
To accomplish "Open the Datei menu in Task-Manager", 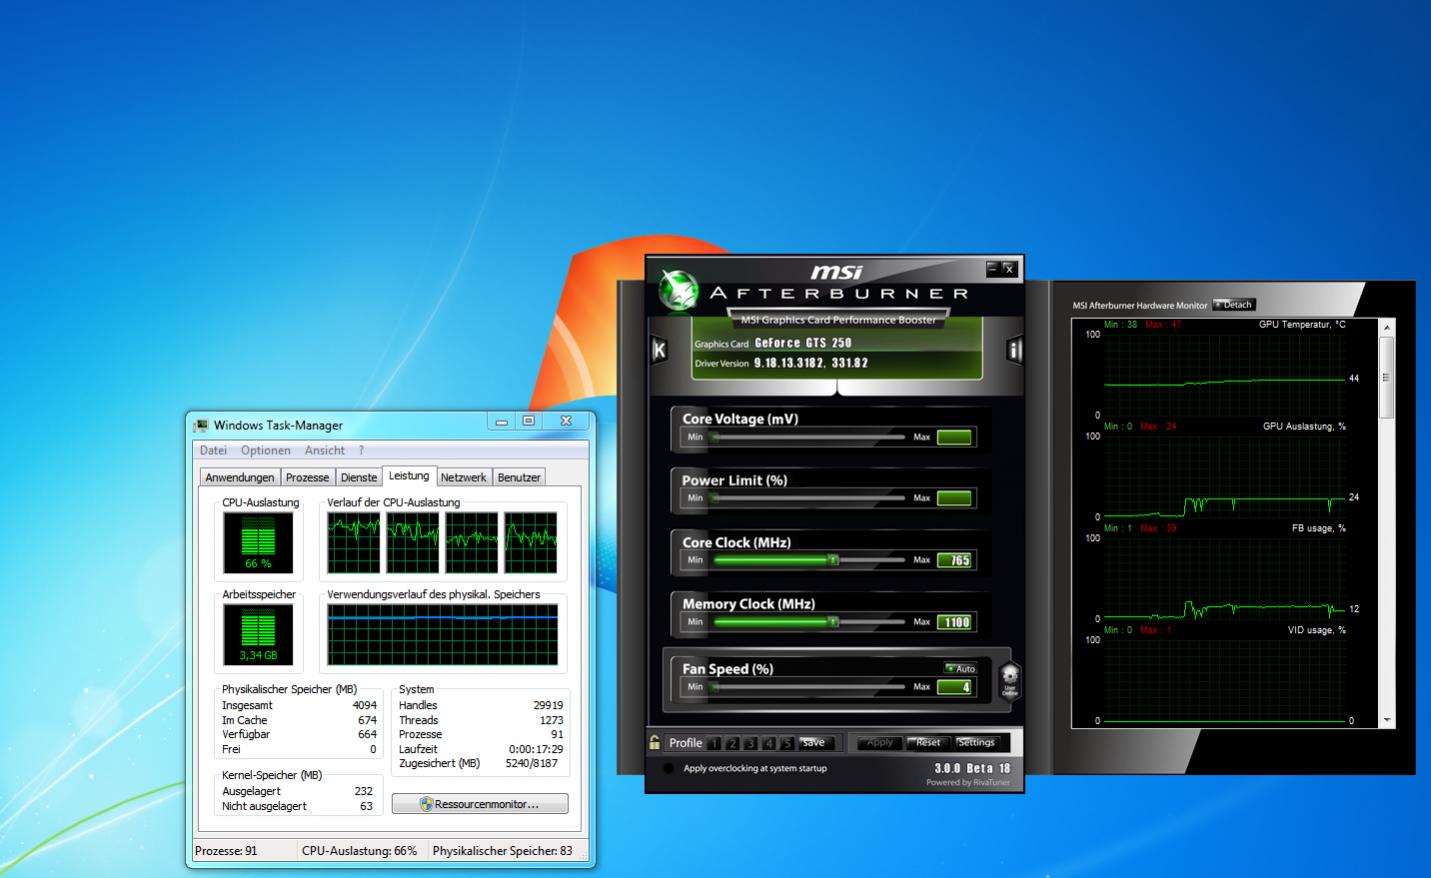I will tap(213, 450).
